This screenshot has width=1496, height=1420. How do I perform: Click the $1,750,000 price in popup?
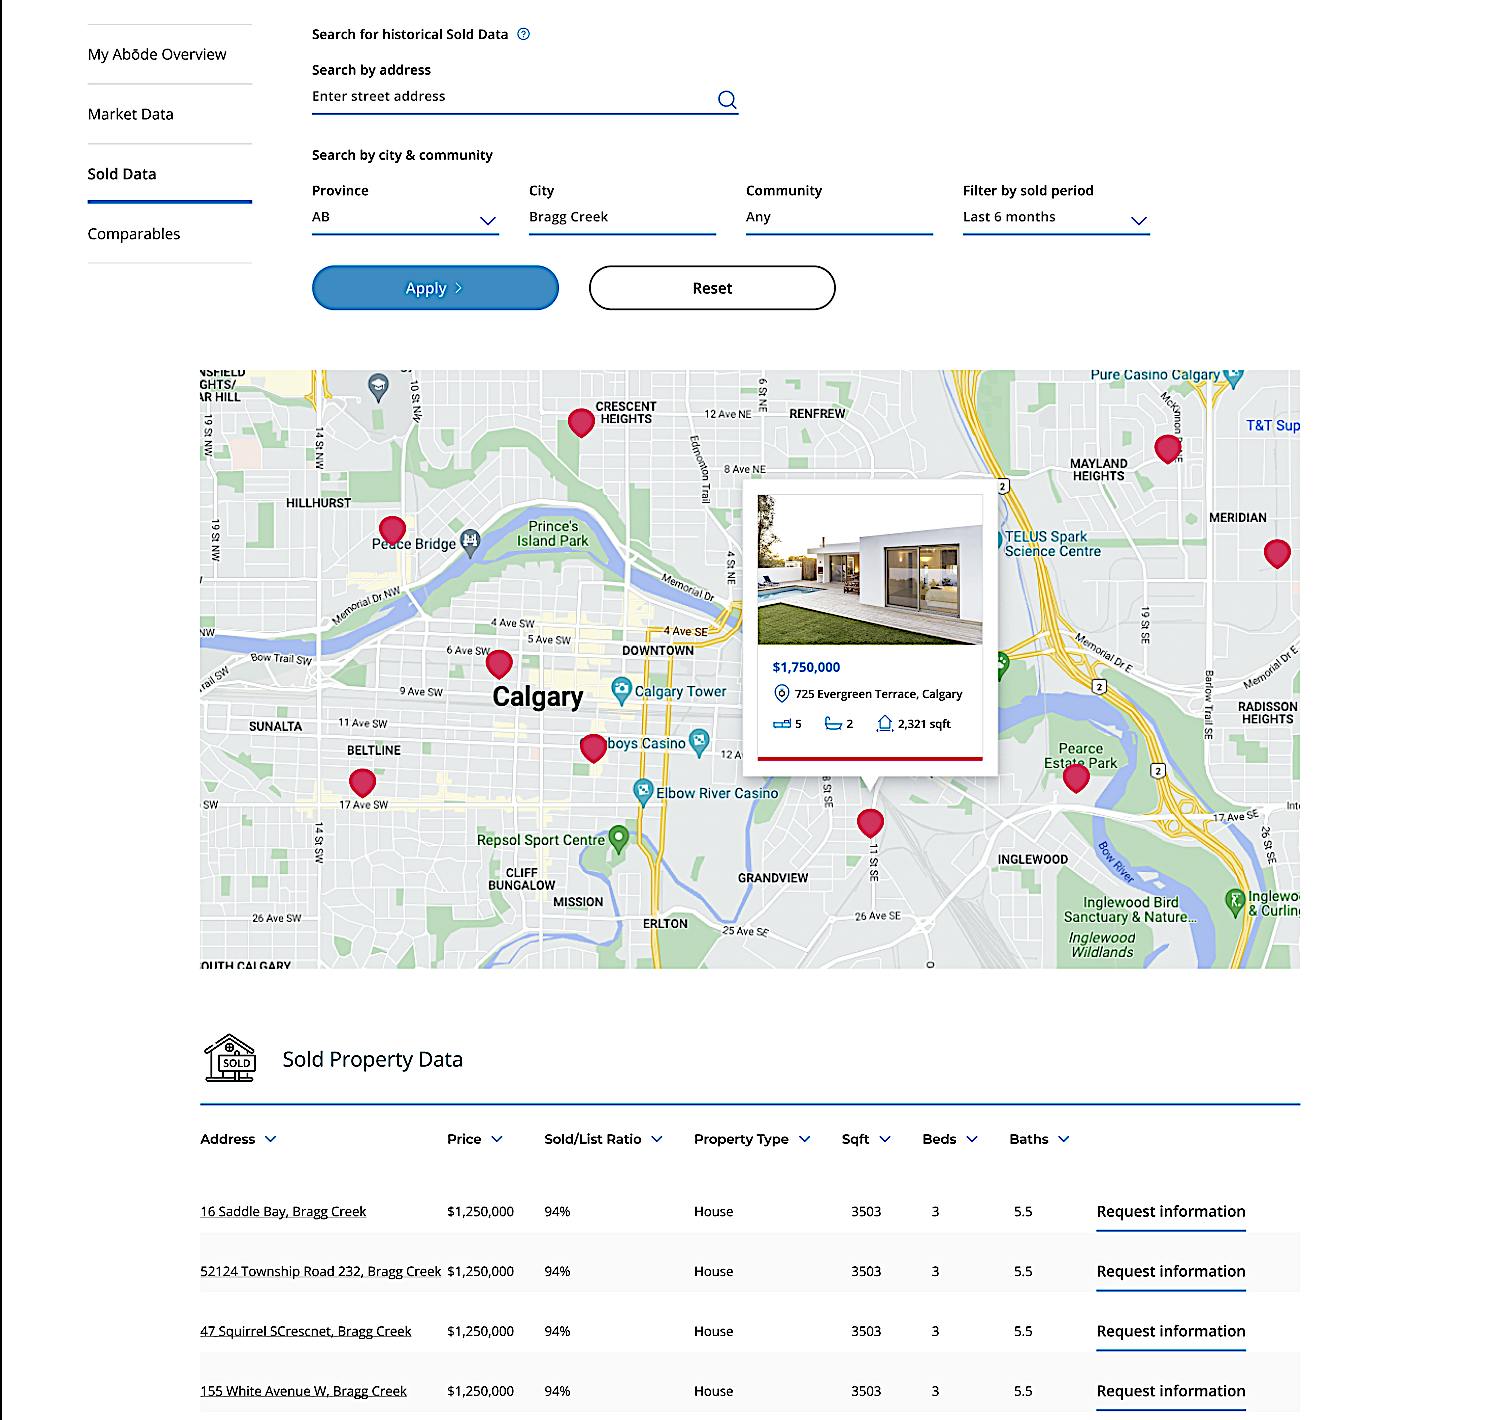(806, 667)
